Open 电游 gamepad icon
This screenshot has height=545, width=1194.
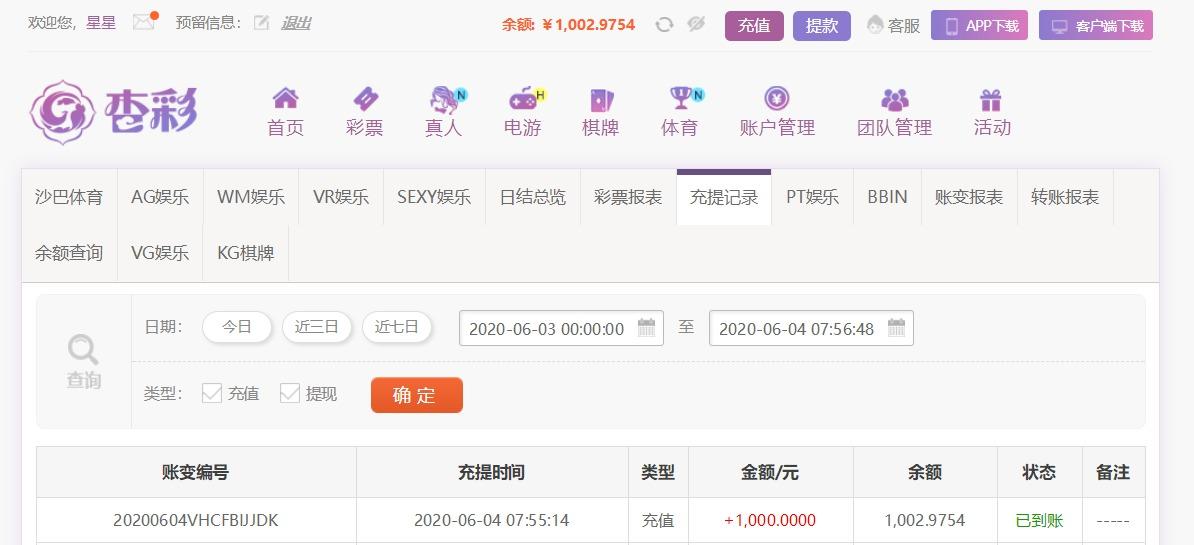(x=522, y=99)
